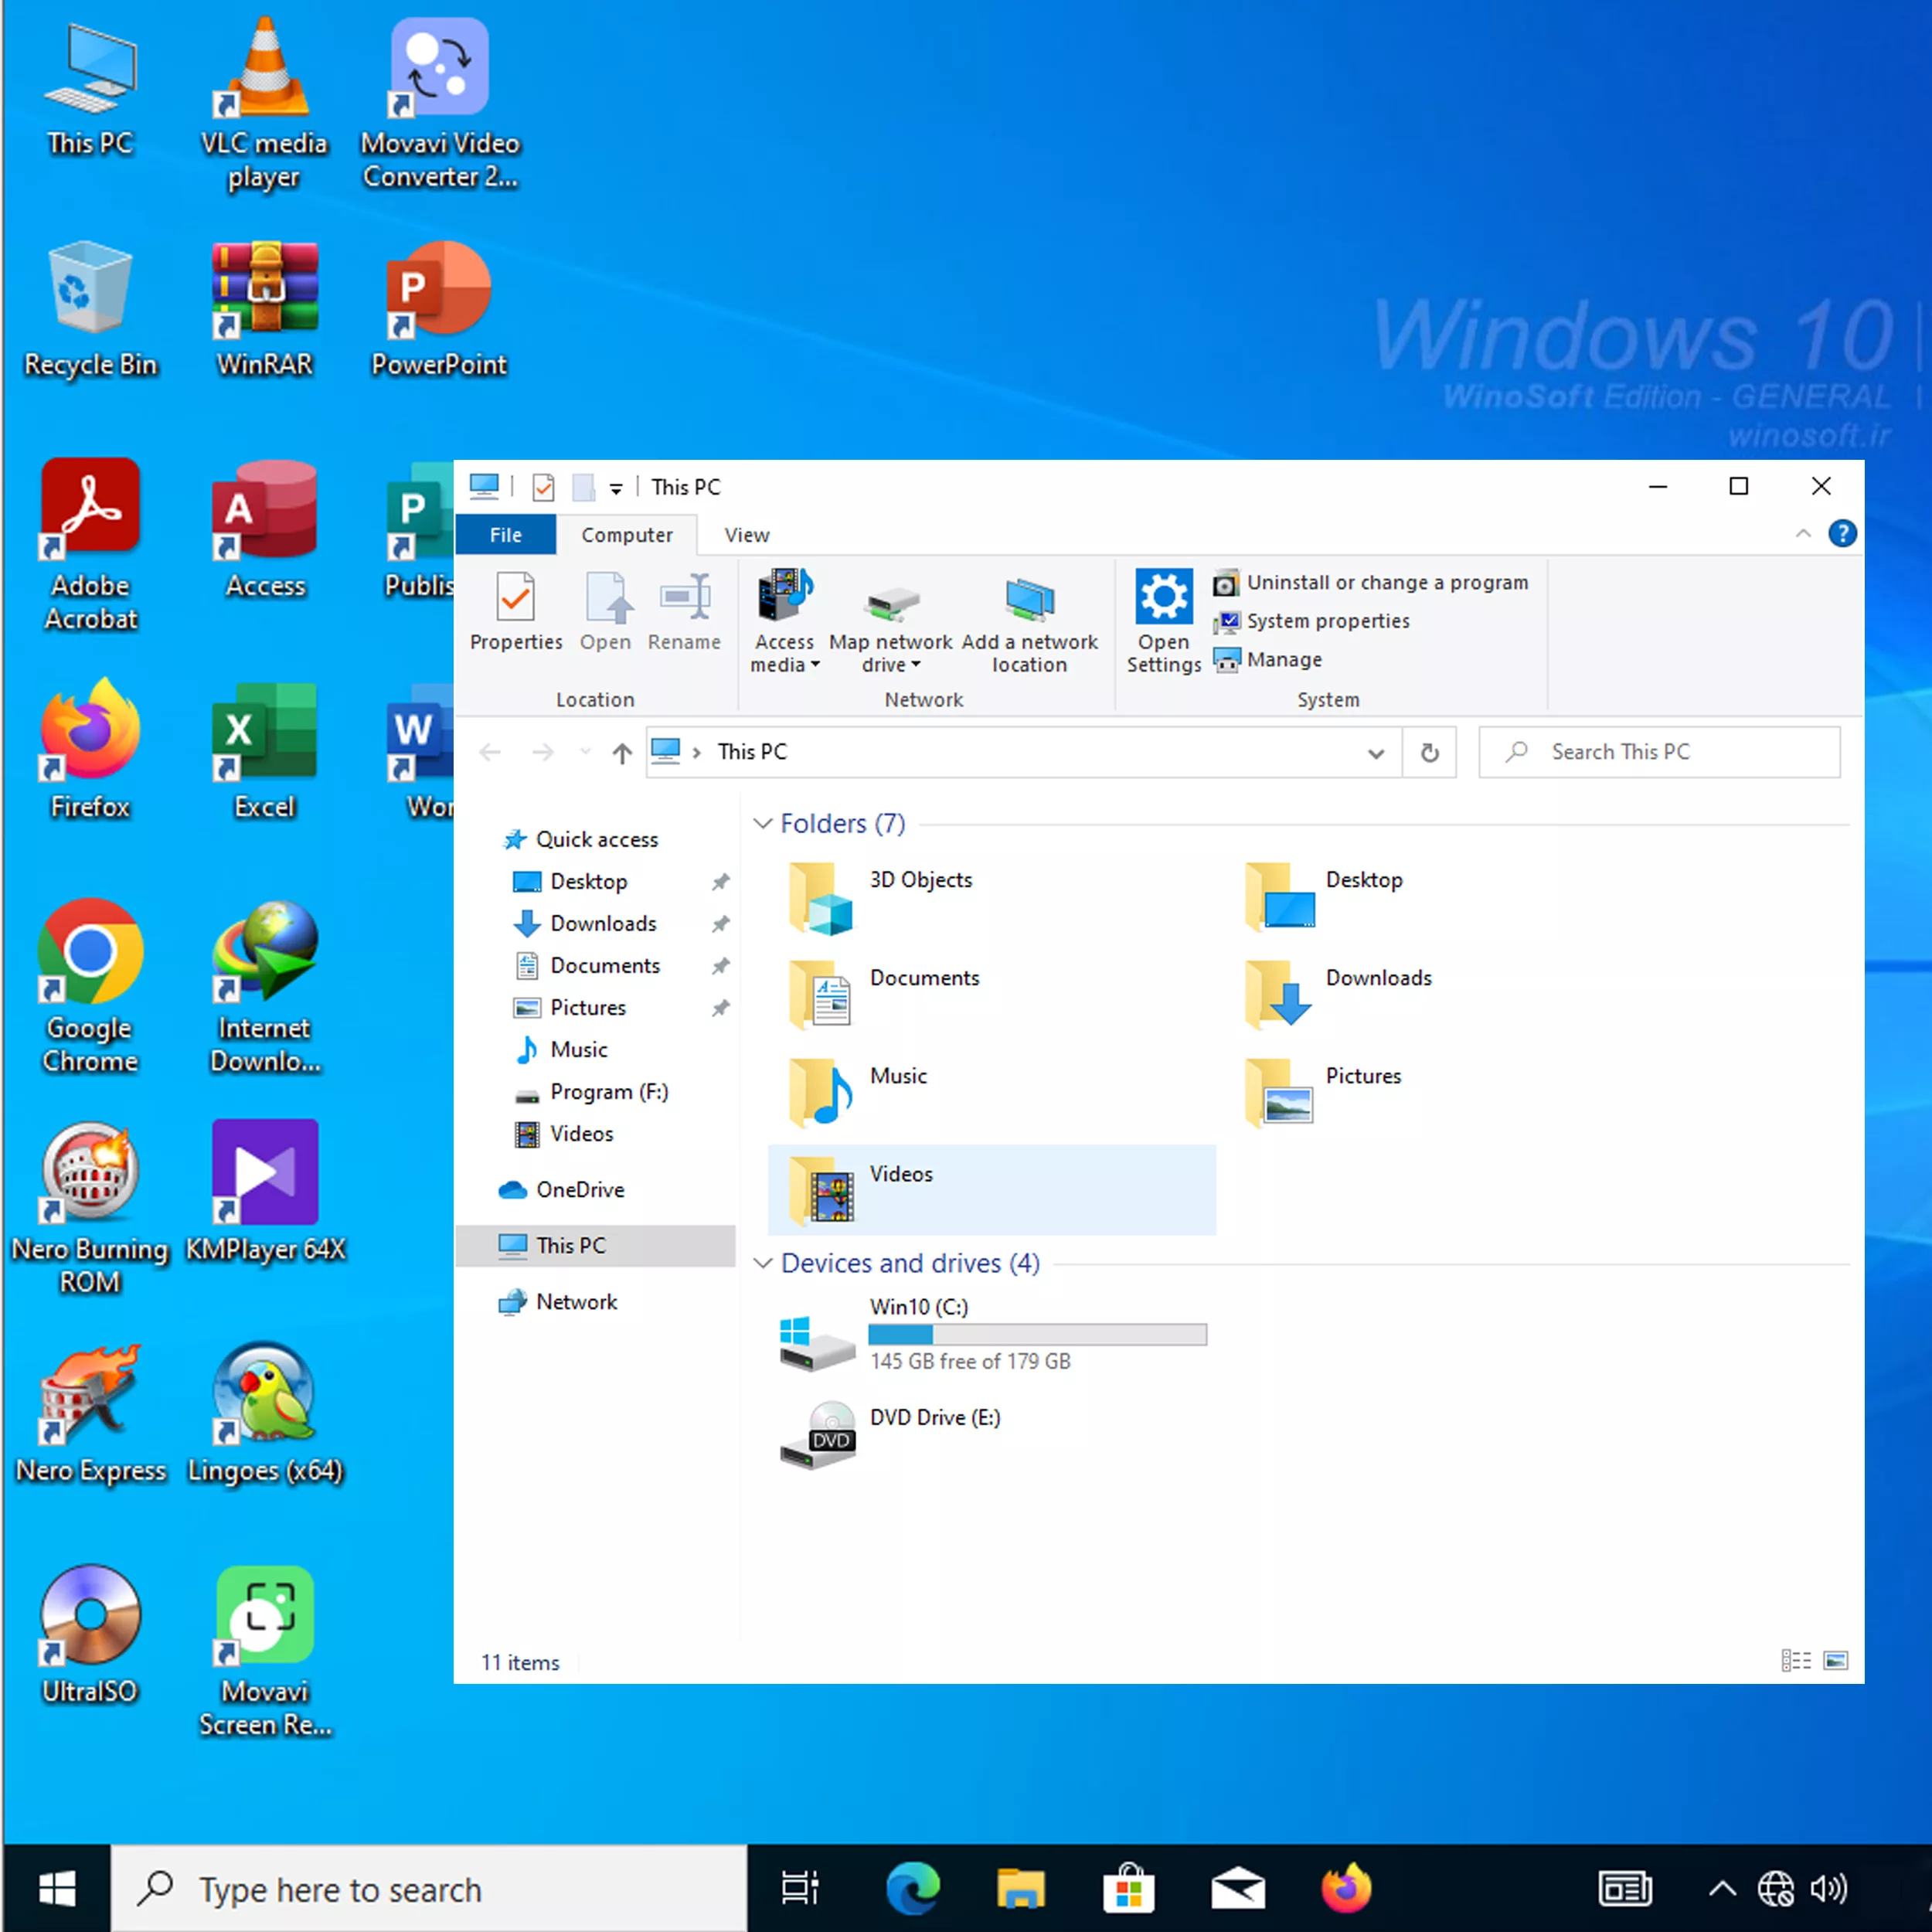
Task: Open the File menu tab
Action: 505,535
